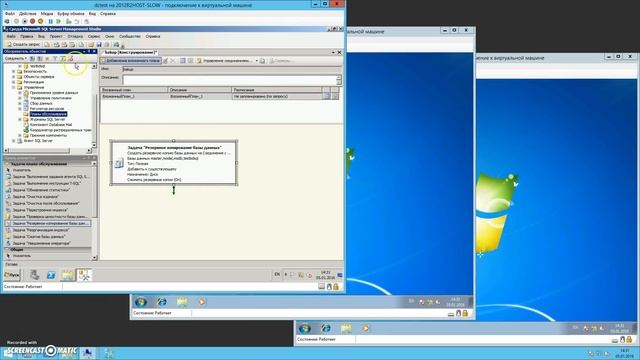Click the Open File icon in SSMS toolbar
Image resolution: width=640 pixels, height=360 pixels.
point(91,44)
